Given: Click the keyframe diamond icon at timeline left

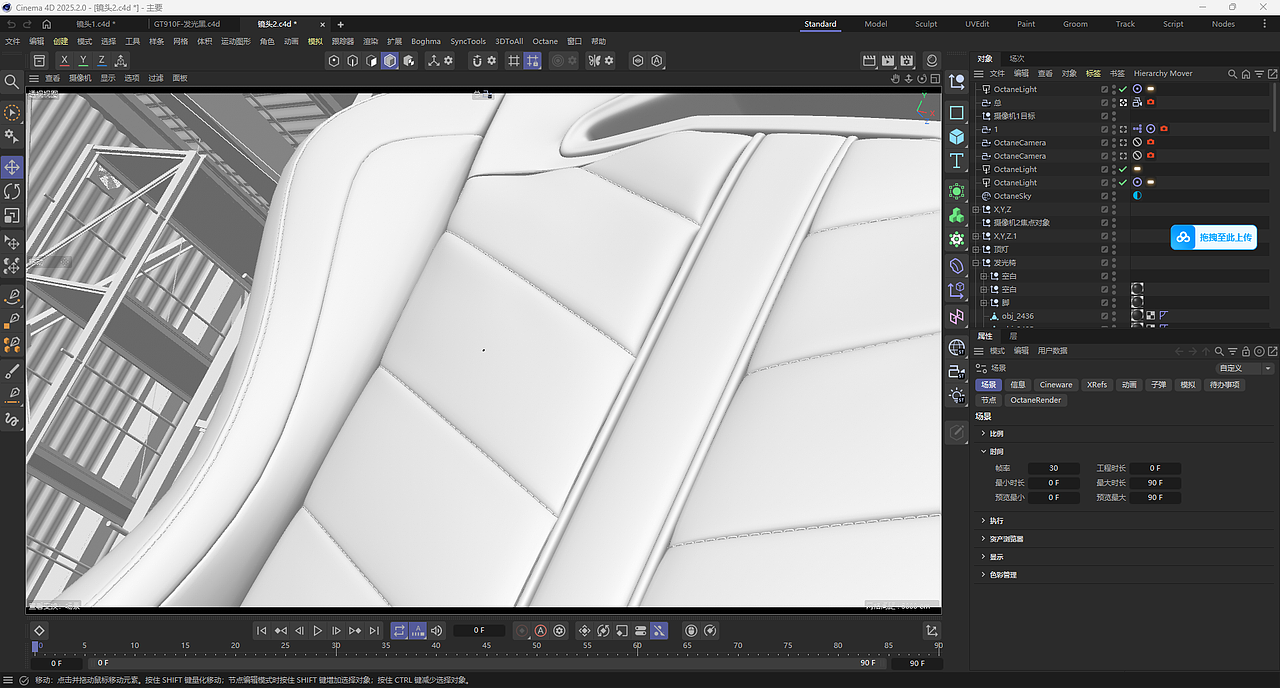Looking at the screenshot, I should pyautogui.click(x=39, y=631).
